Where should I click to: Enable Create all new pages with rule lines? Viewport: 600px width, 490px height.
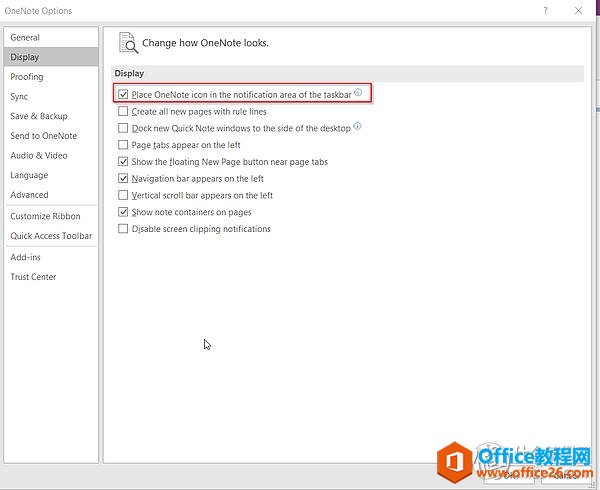123,111
